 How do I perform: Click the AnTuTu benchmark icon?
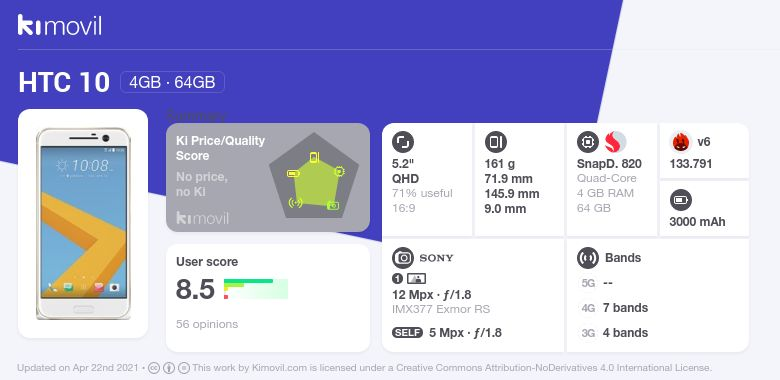click(680, 142)
